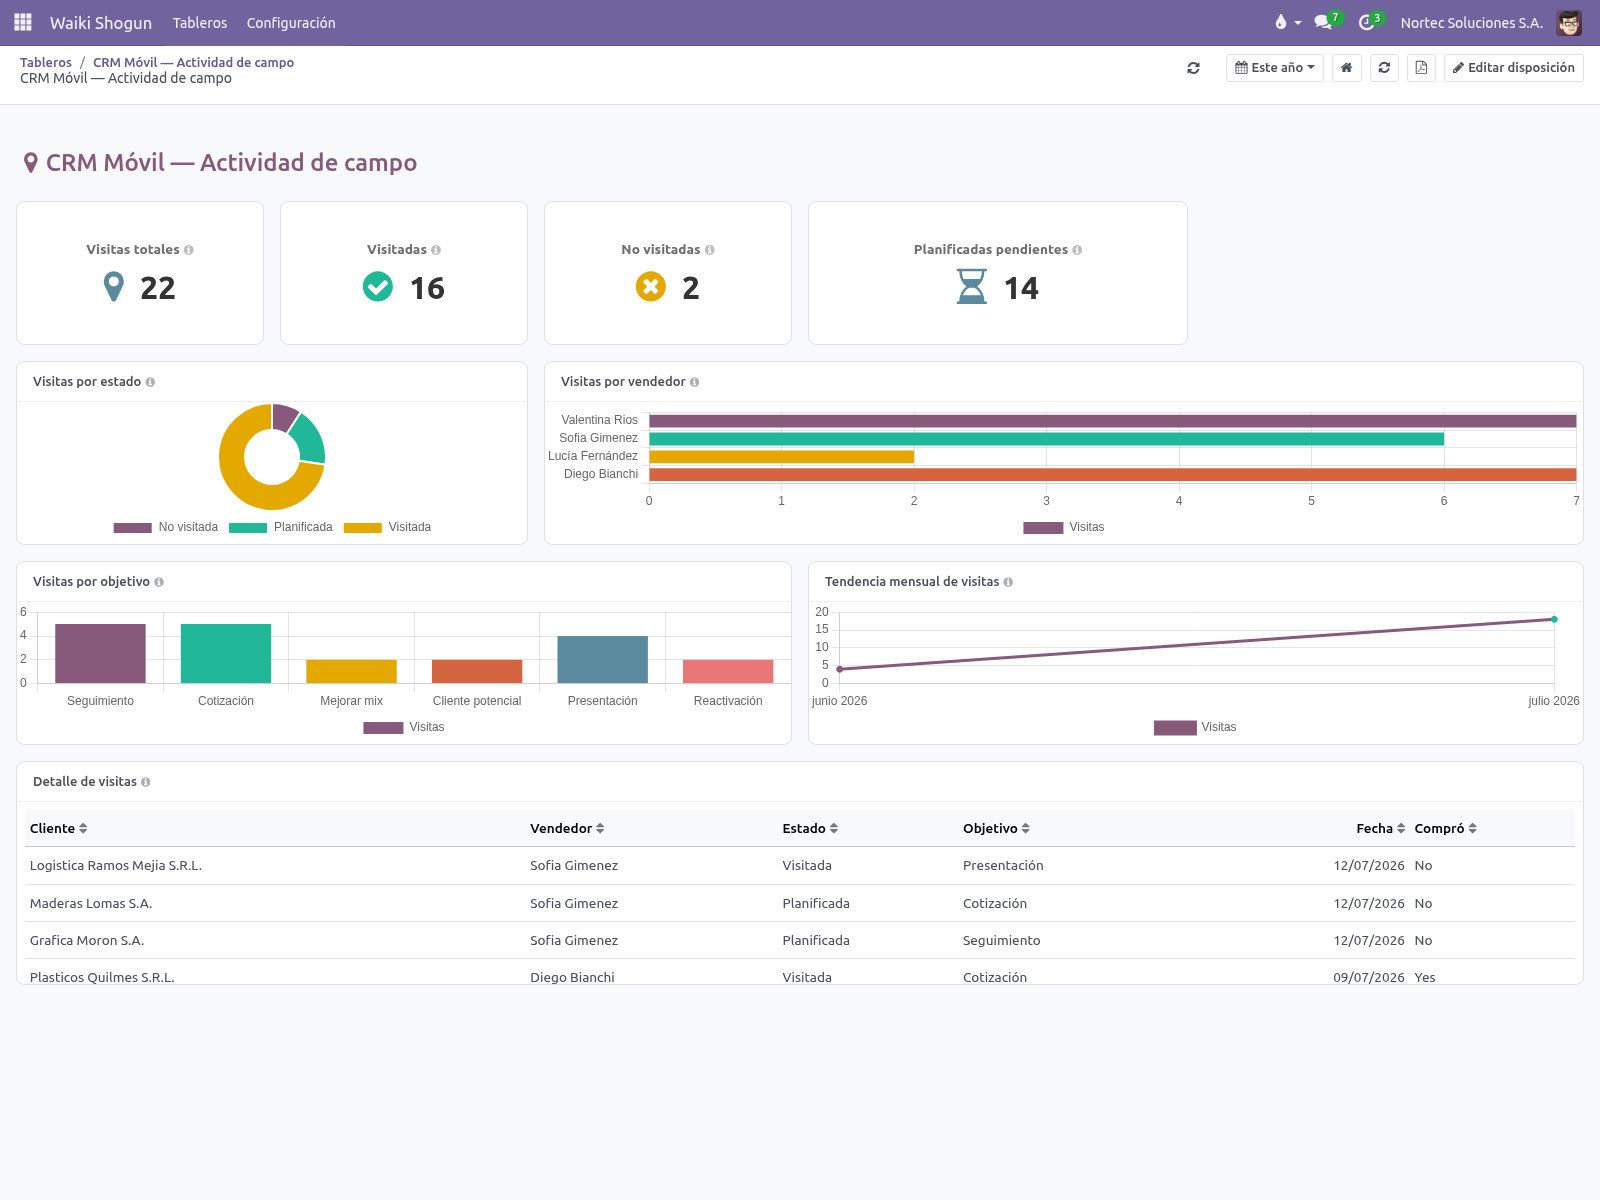Open the Configuración menu
The height and width of the screenshot is (1200, 1600).
[291, 22]
